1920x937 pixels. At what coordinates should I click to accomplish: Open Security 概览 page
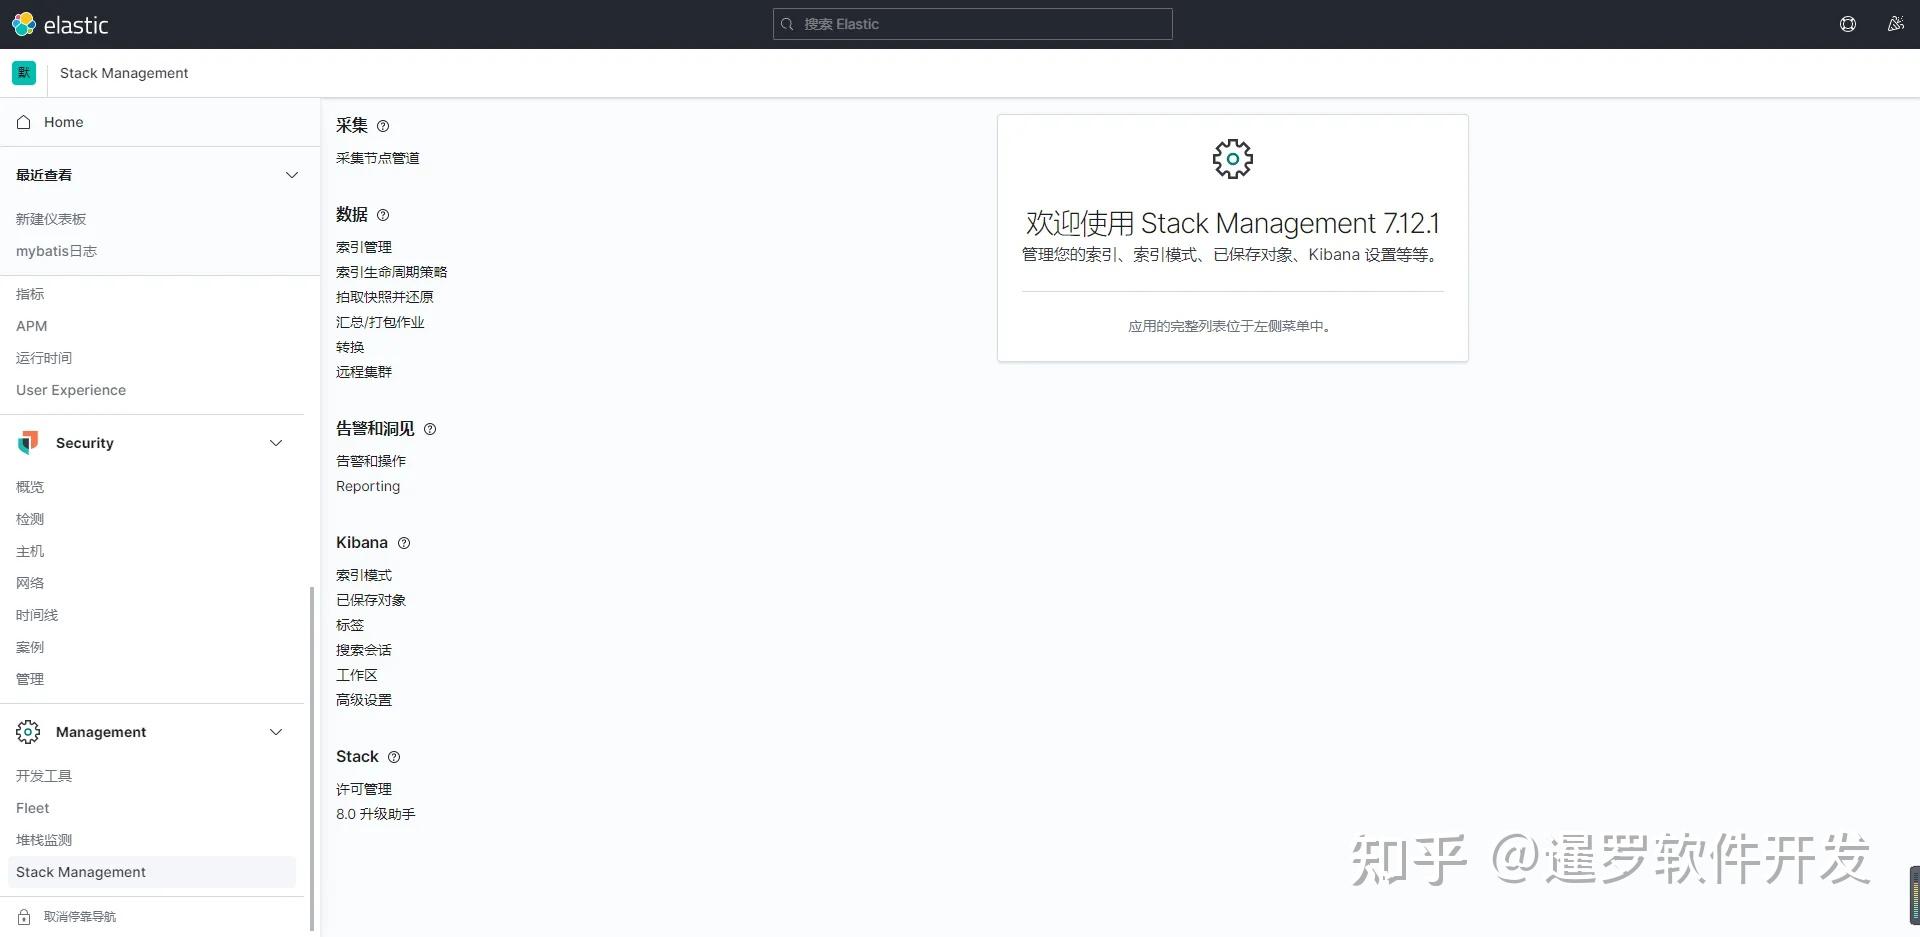[x=30, y=487]
